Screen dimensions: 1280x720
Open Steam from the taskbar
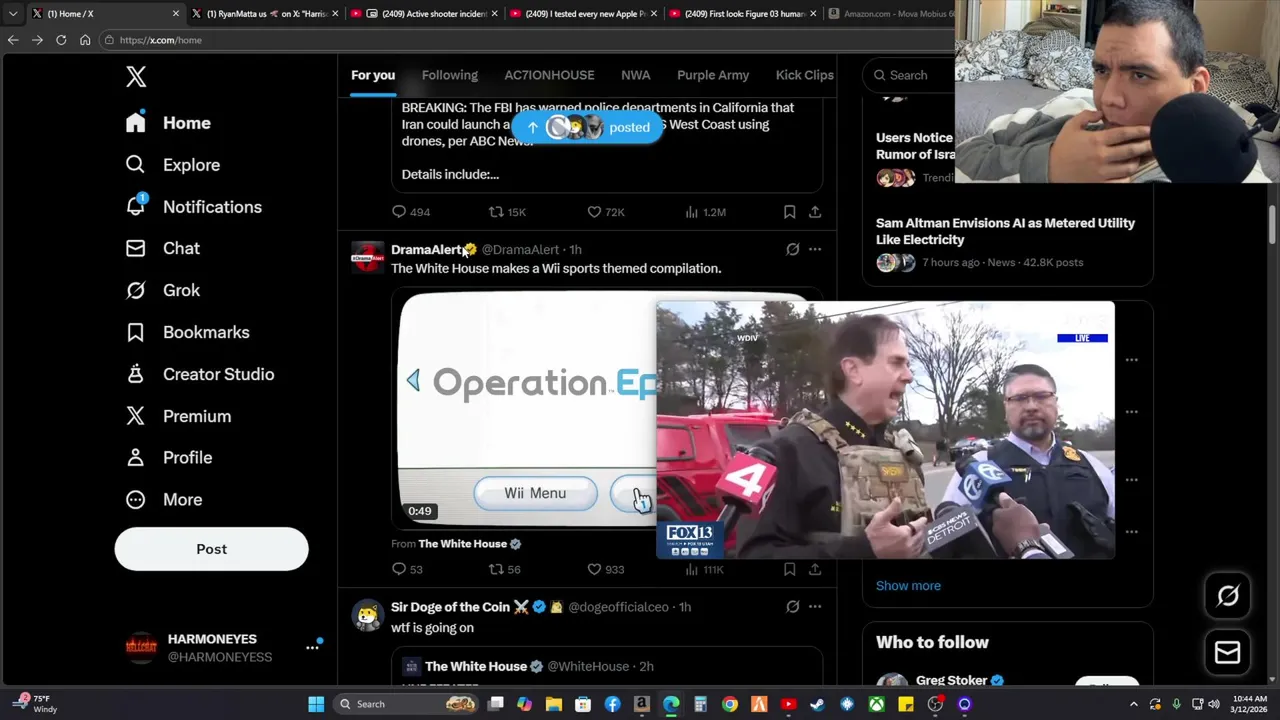point(817,704)
